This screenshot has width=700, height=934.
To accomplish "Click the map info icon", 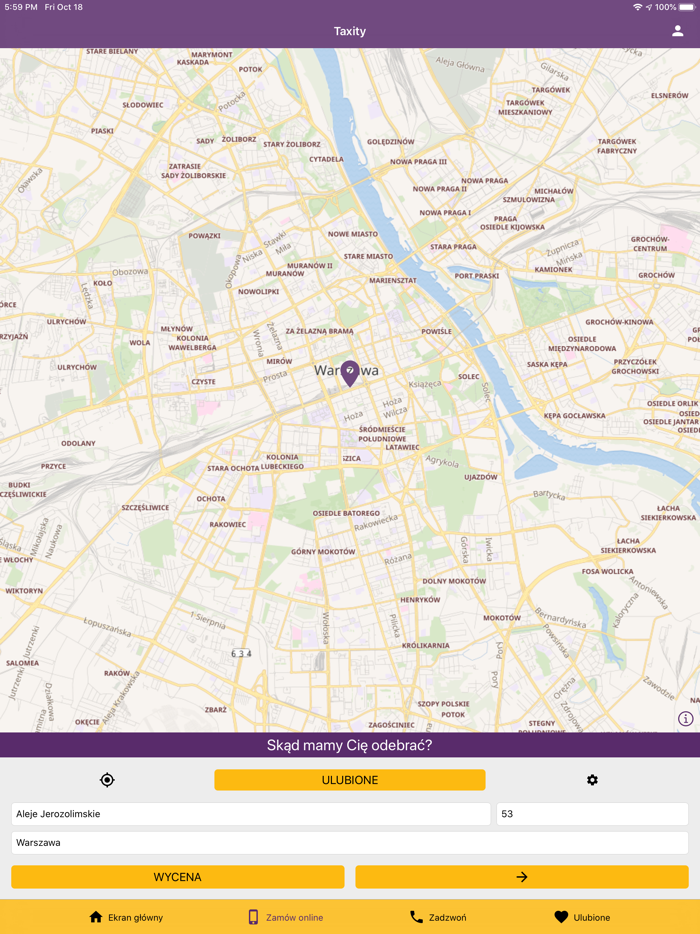I will (686, 718).
